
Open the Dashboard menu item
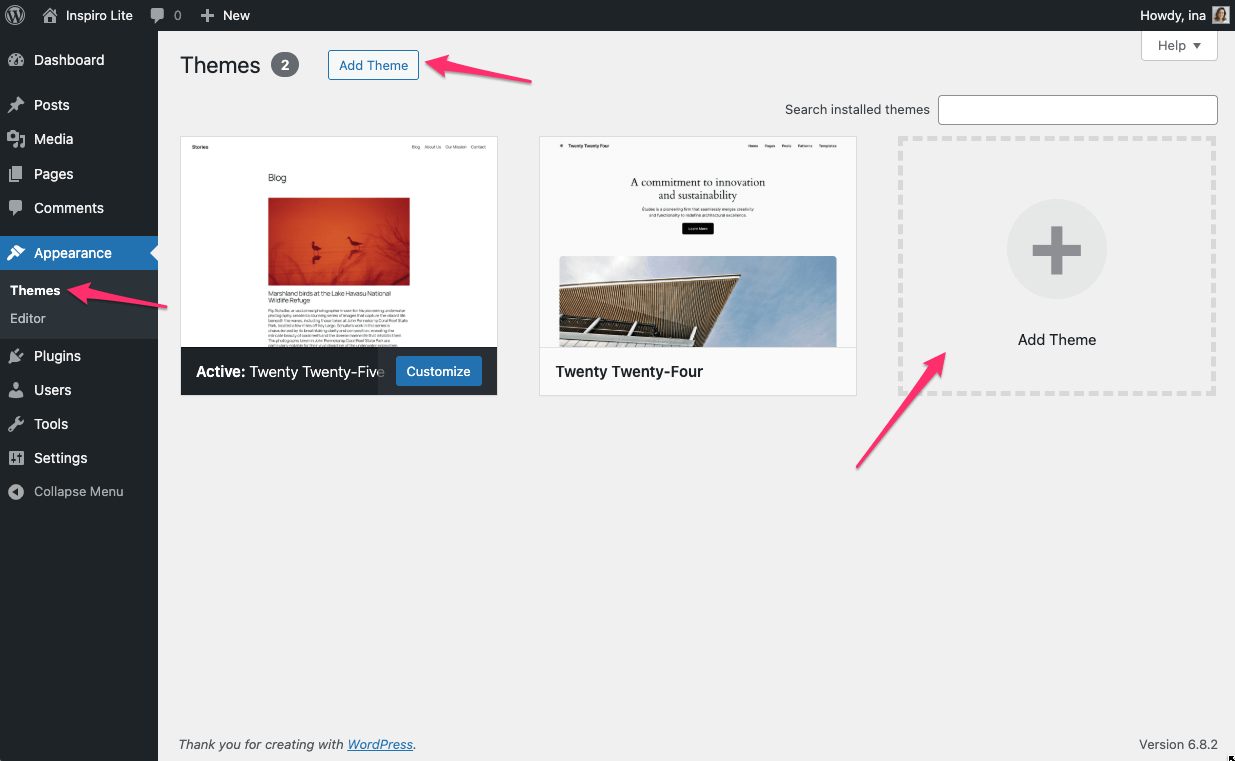tap(68, 60)
